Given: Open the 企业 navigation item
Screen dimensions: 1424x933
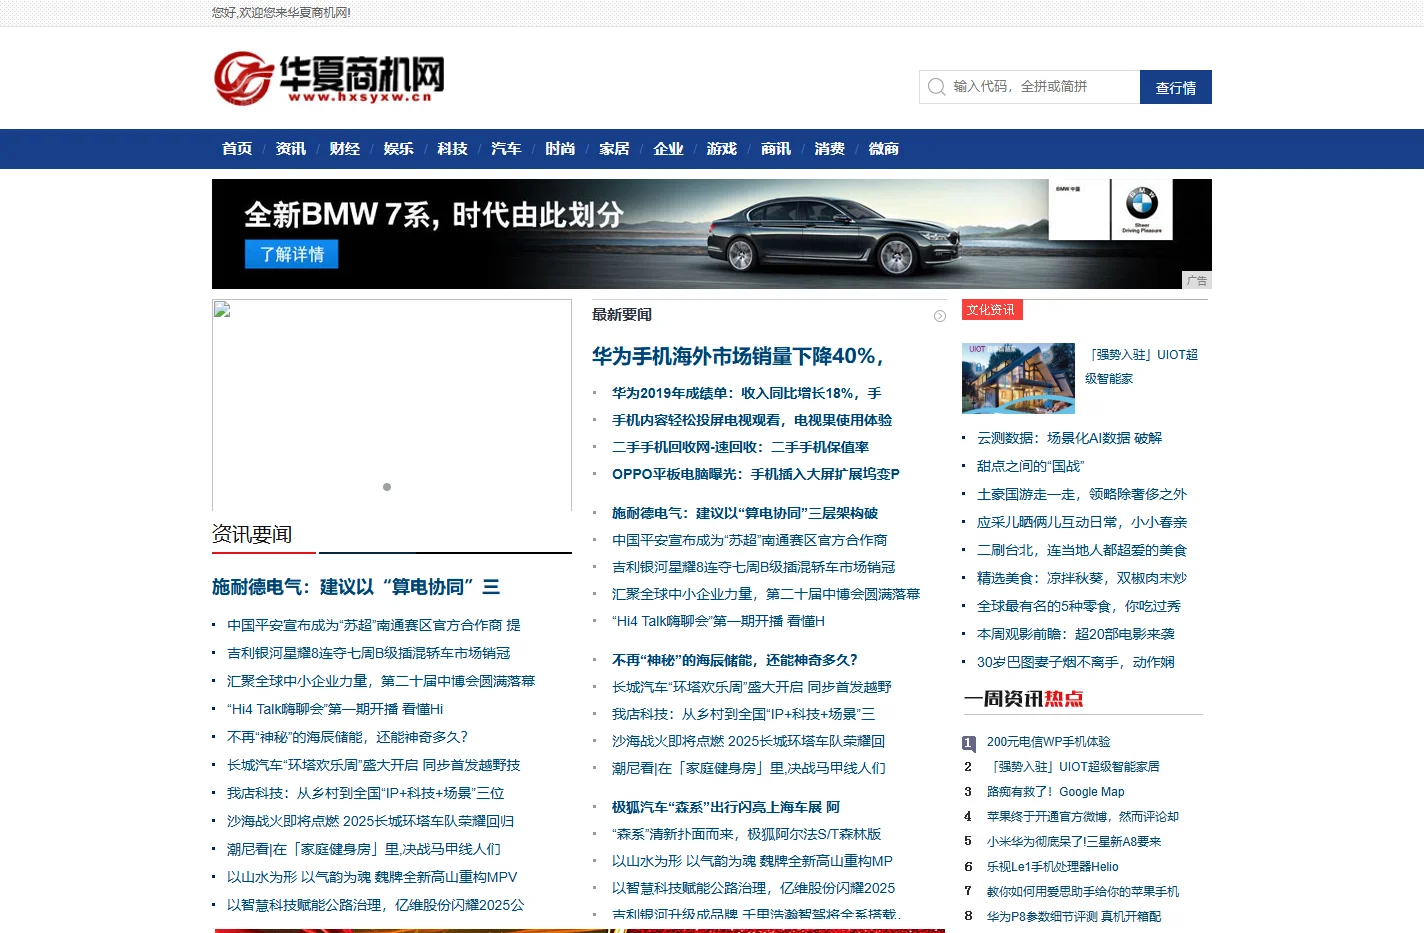Looking at the screenshot, I should (668, 149).
